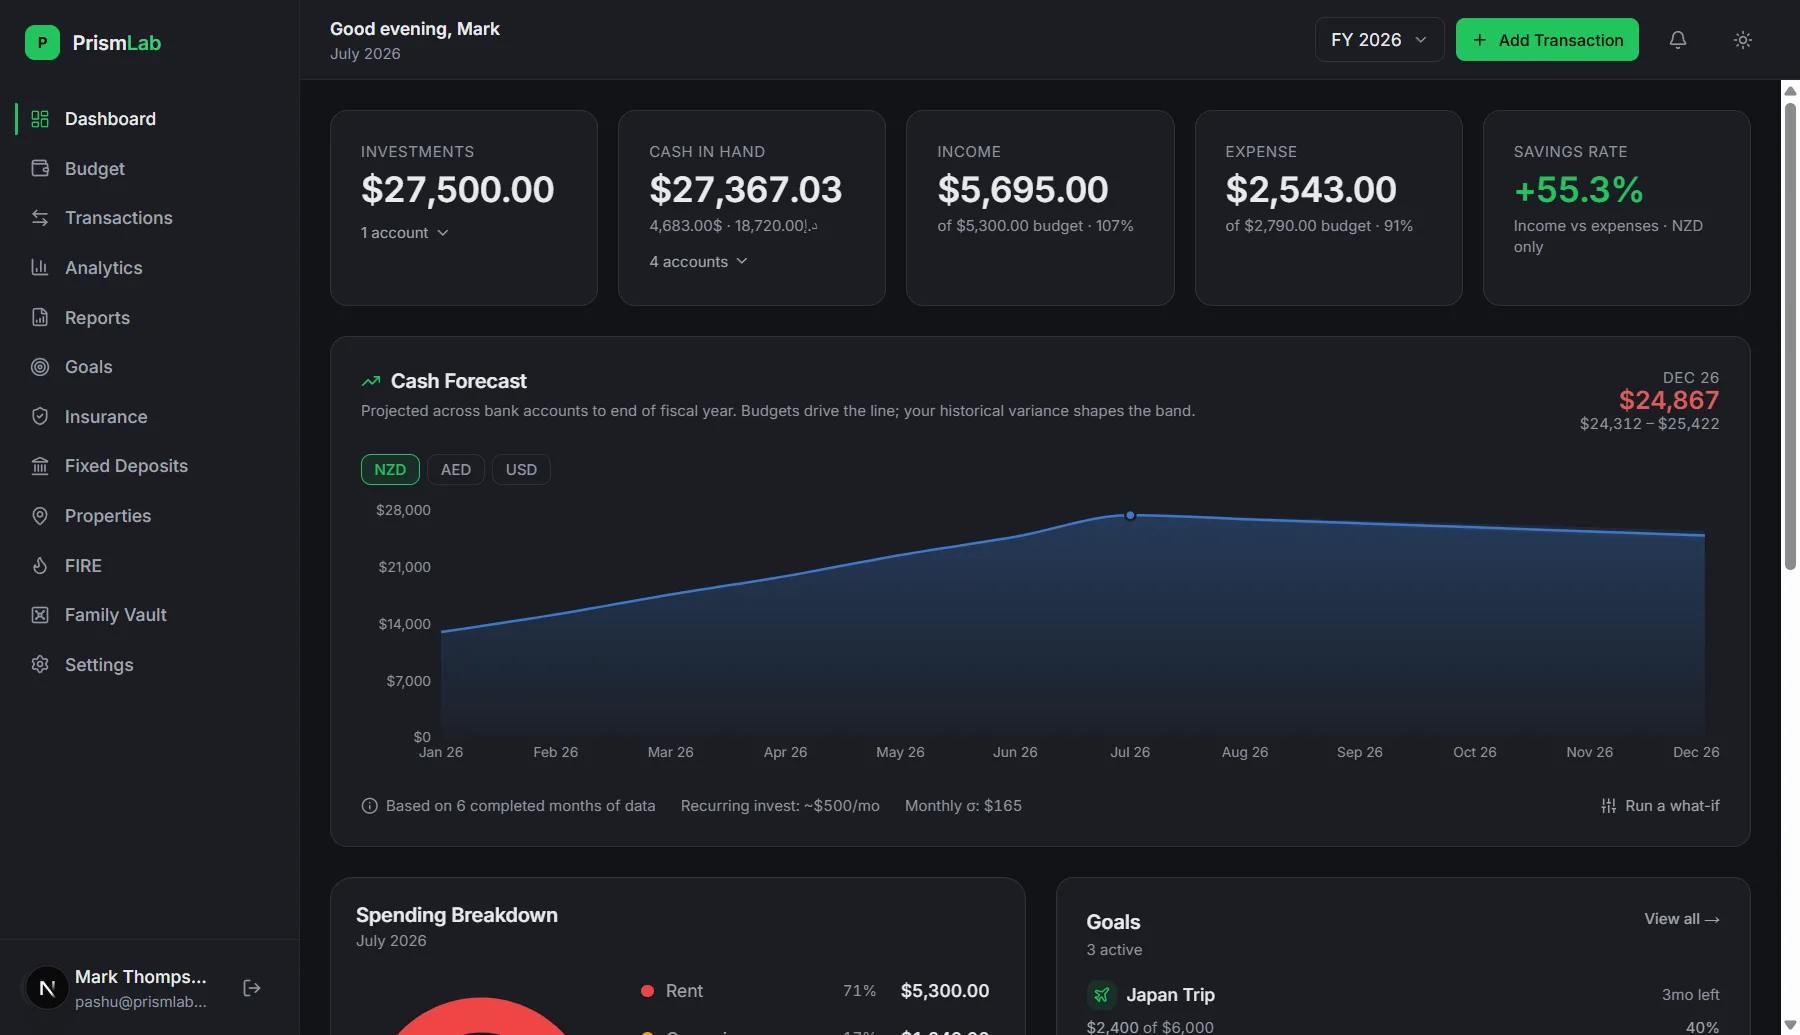Click the info icon near completed months
Viewport: 1800px width, 1035px height.
[369, 806]
